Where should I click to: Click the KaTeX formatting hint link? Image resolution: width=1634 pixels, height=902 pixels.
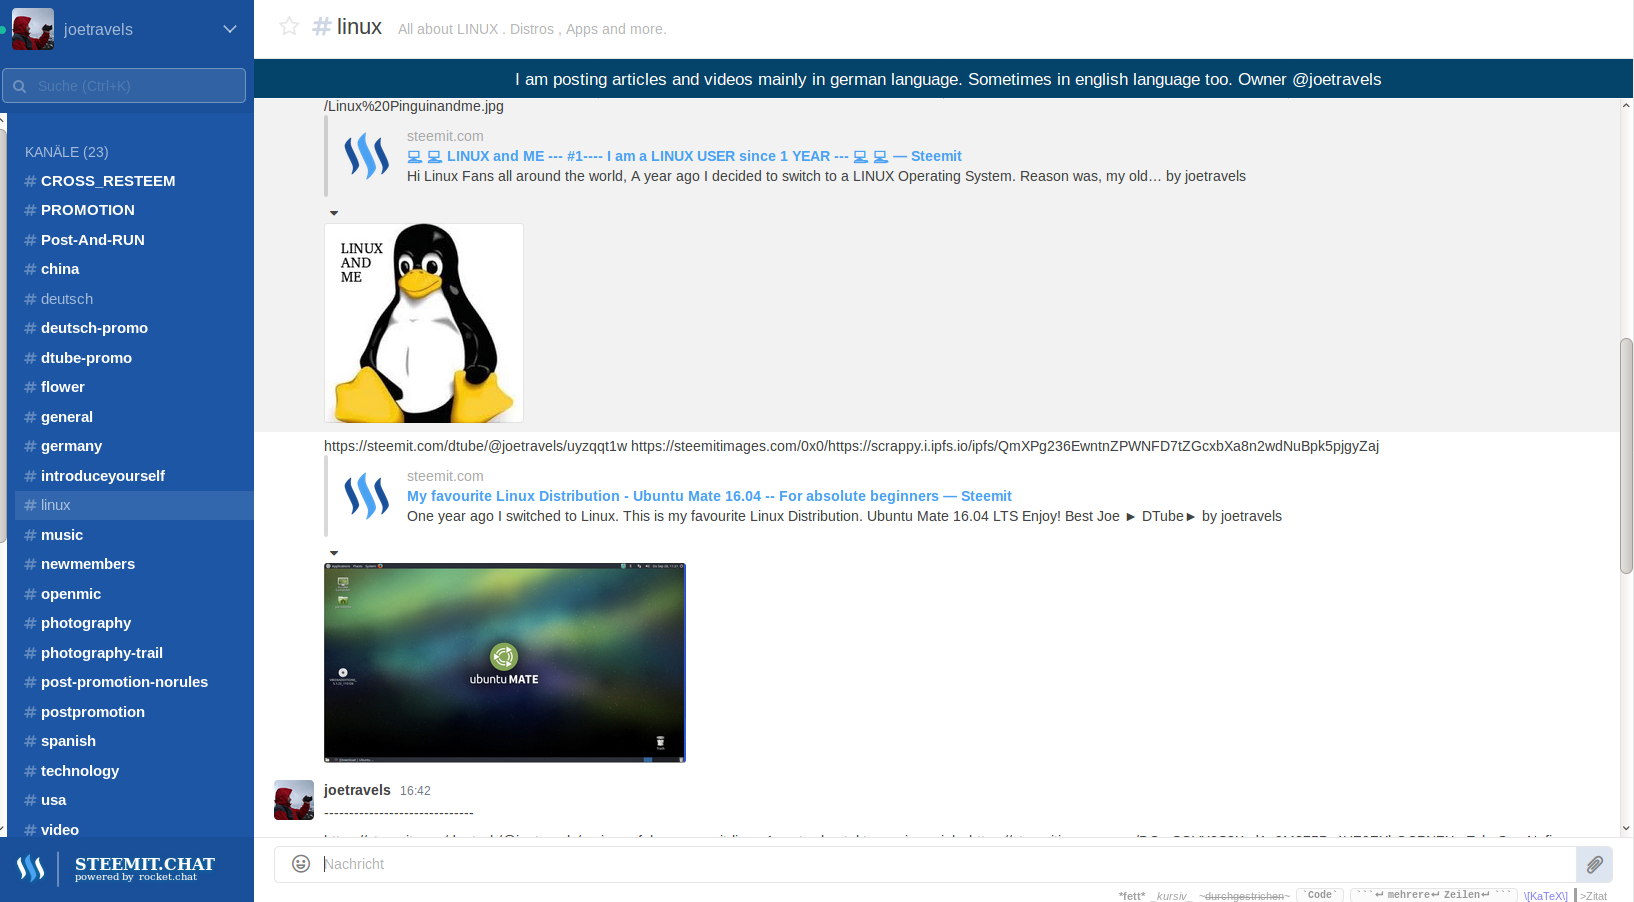tap(1545, 896)
